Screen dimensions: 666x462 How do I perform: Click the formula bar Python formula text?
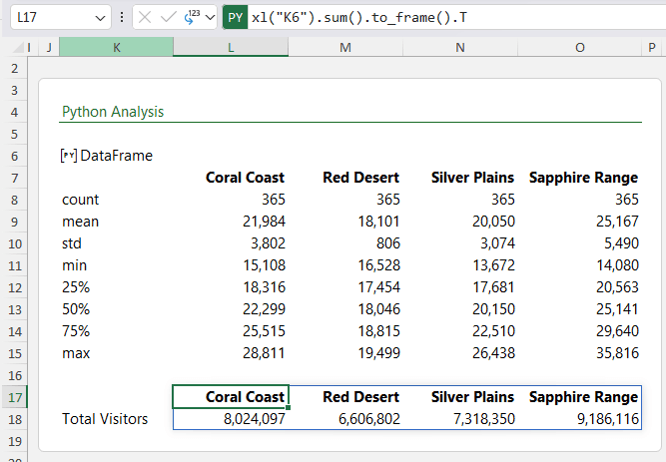pyautogui.click(x=359, y=17)
